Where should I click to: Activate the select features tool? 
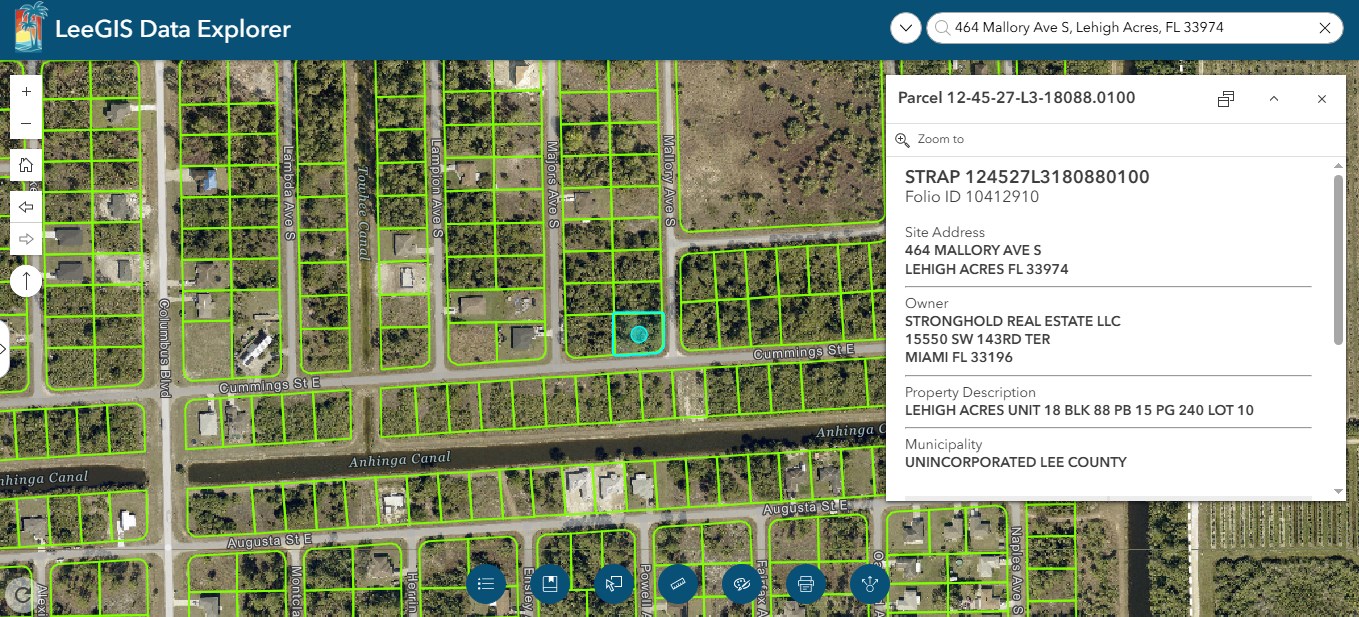tap(614, 584)
